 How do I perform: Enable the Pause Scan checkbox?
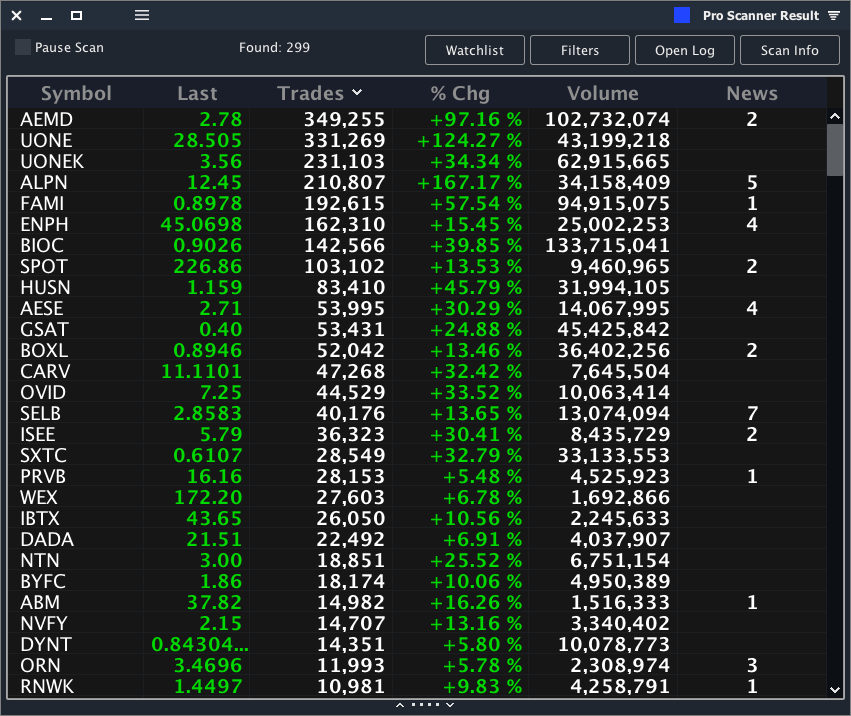pyautogui.click(x=23, y=48)
